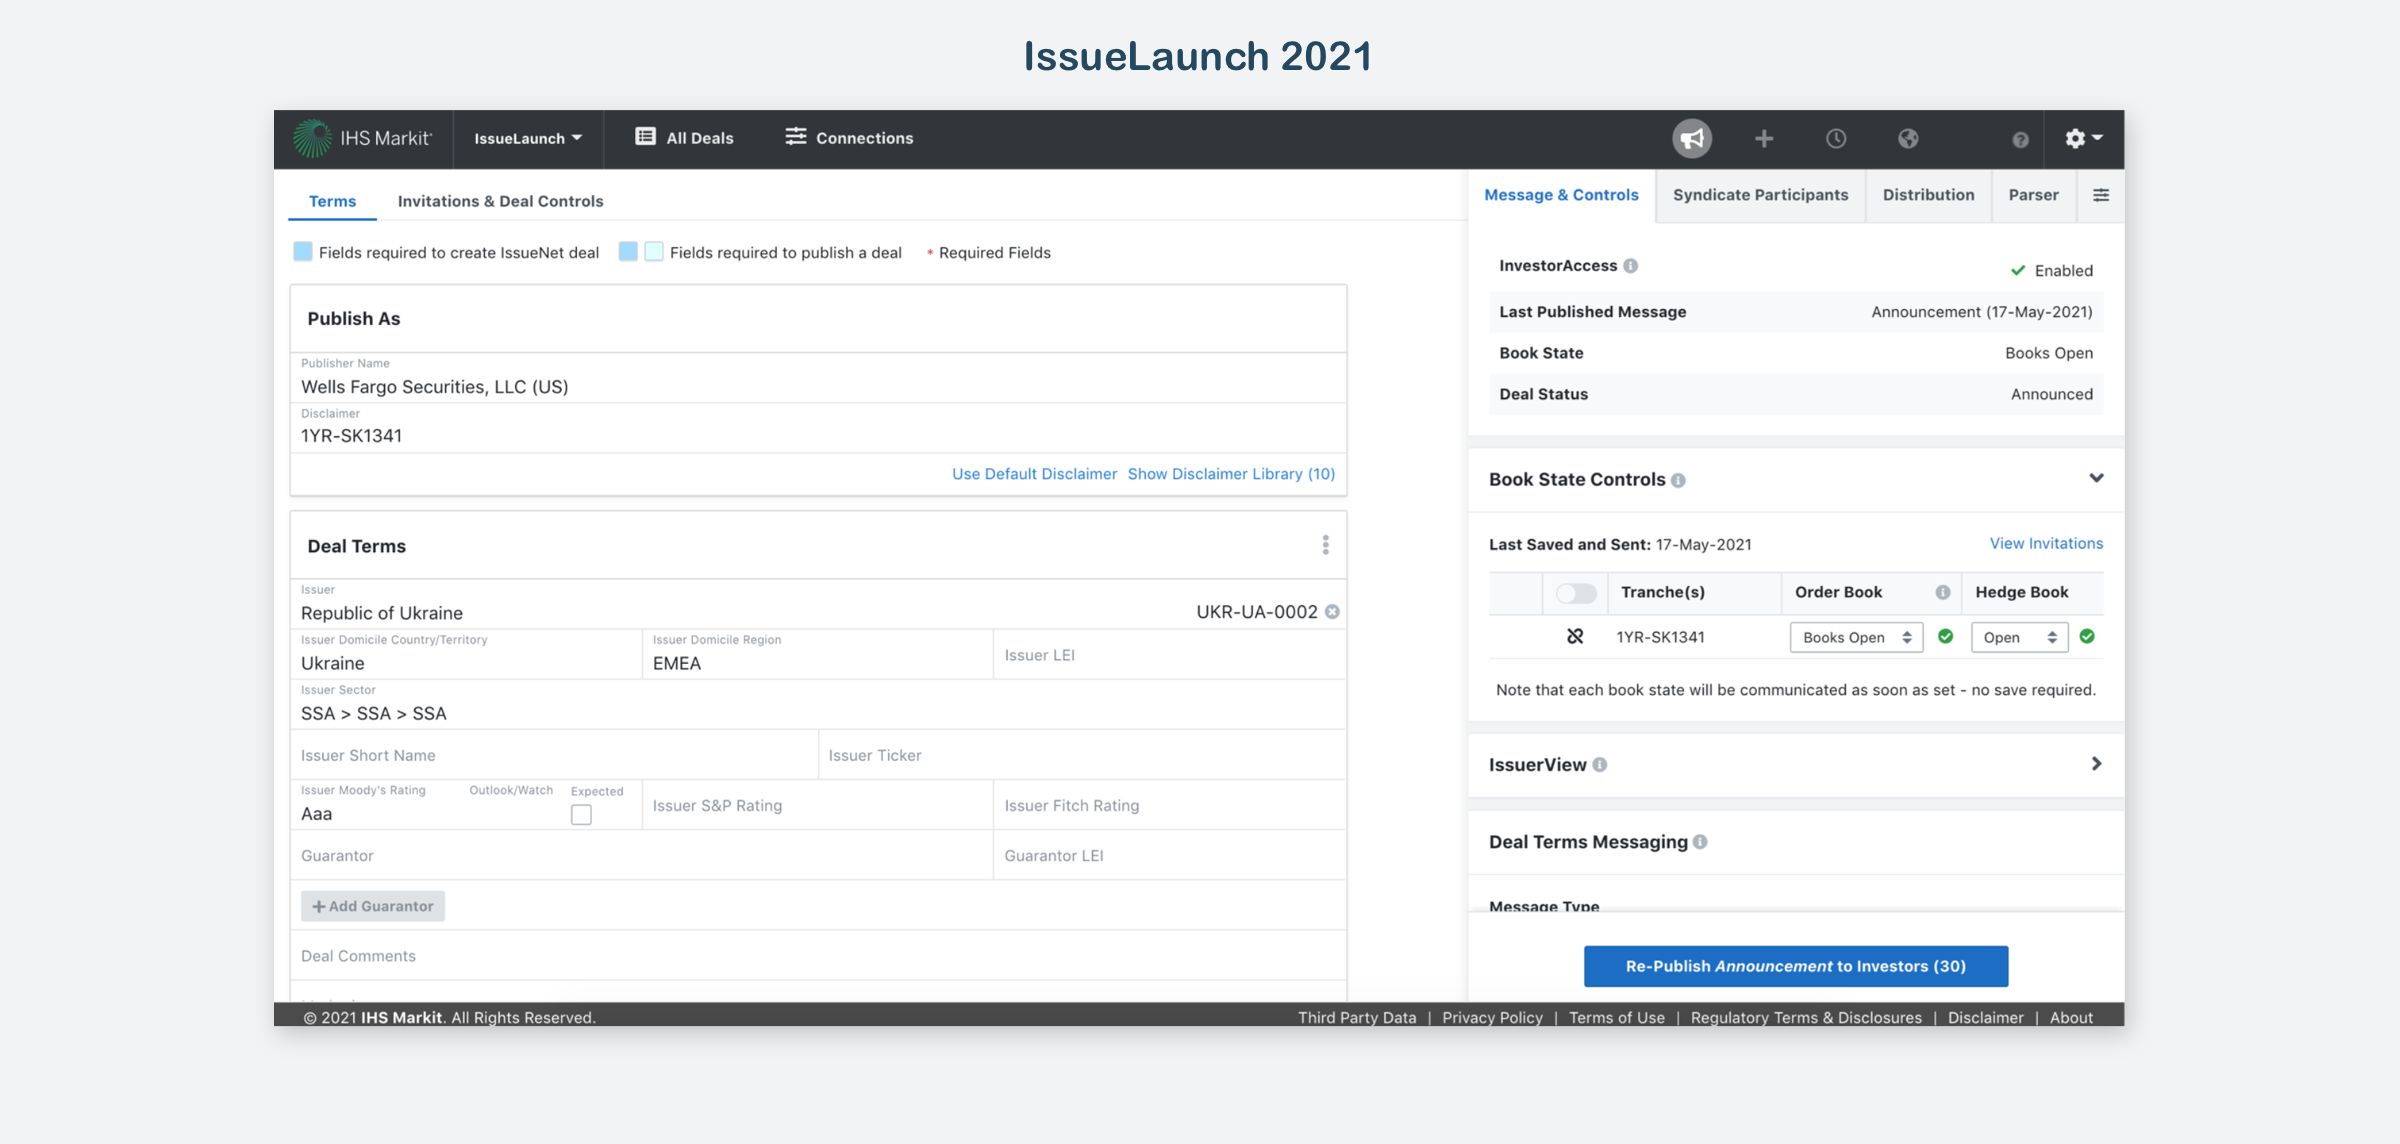Click the View Invitations link

pyautogui.click(x=2046, y=544)
